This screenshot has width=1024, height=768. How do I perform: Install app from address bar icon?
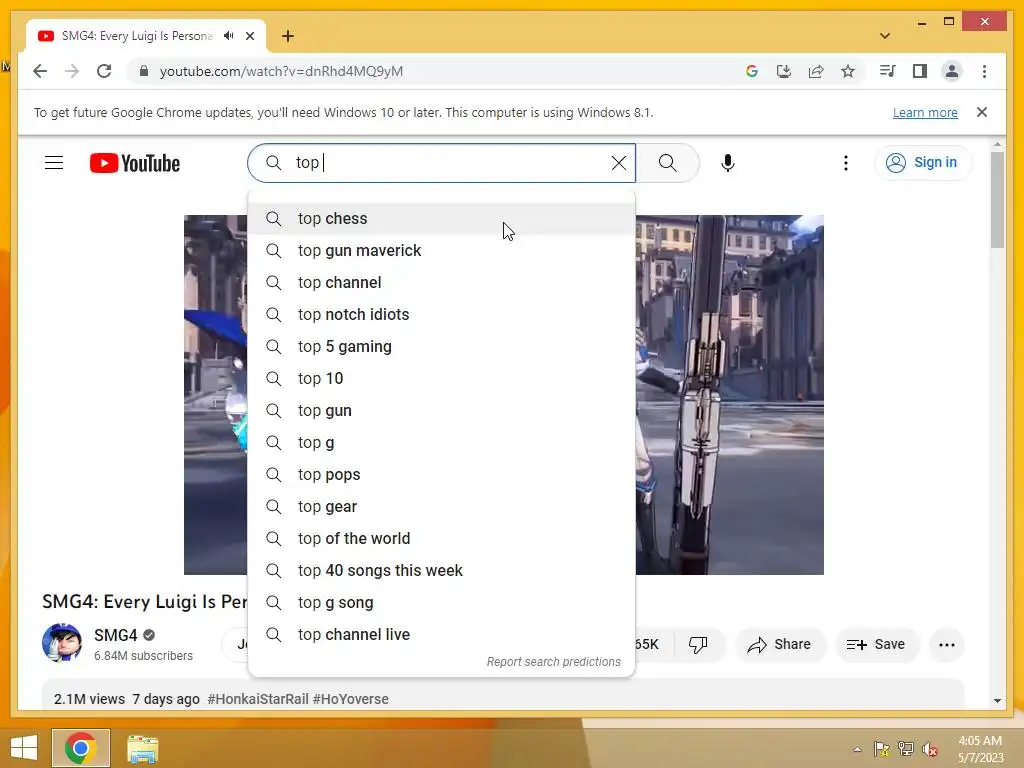coord(784,71)
